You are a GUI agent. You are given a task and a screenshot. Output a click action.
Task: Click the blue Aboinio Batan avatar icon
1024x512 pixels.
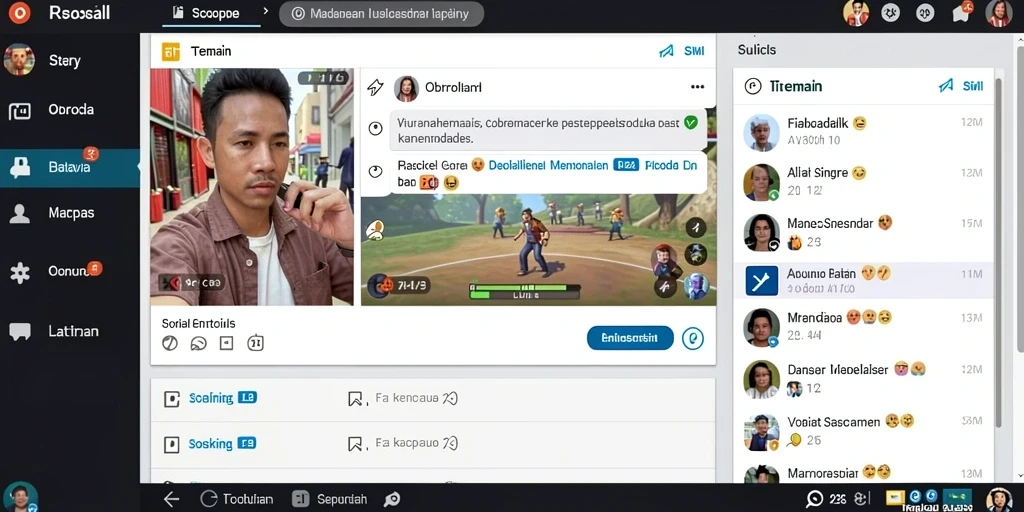point(761,281)
